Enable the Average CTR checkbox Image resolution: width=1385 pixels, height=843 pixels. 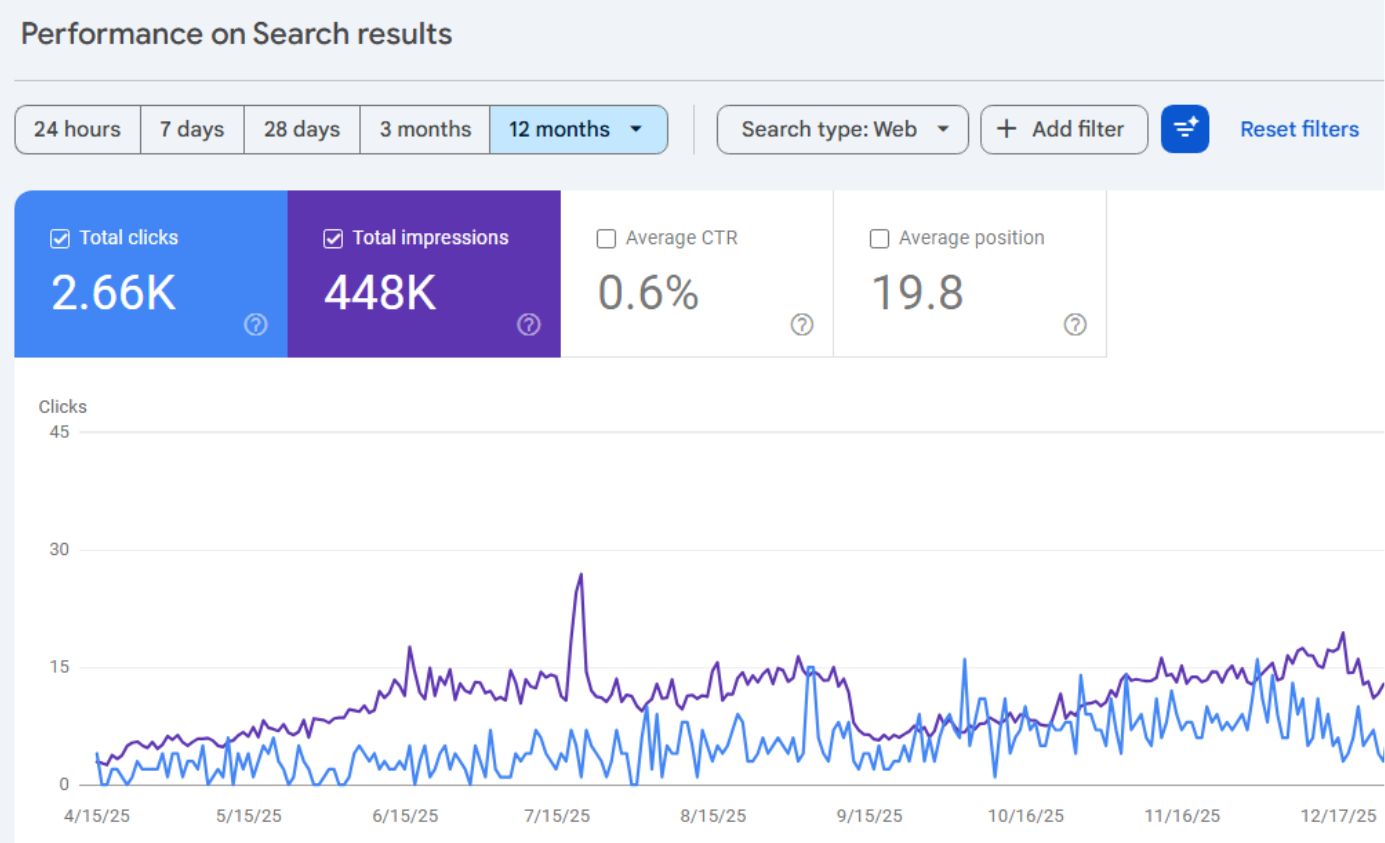[606, 239]
